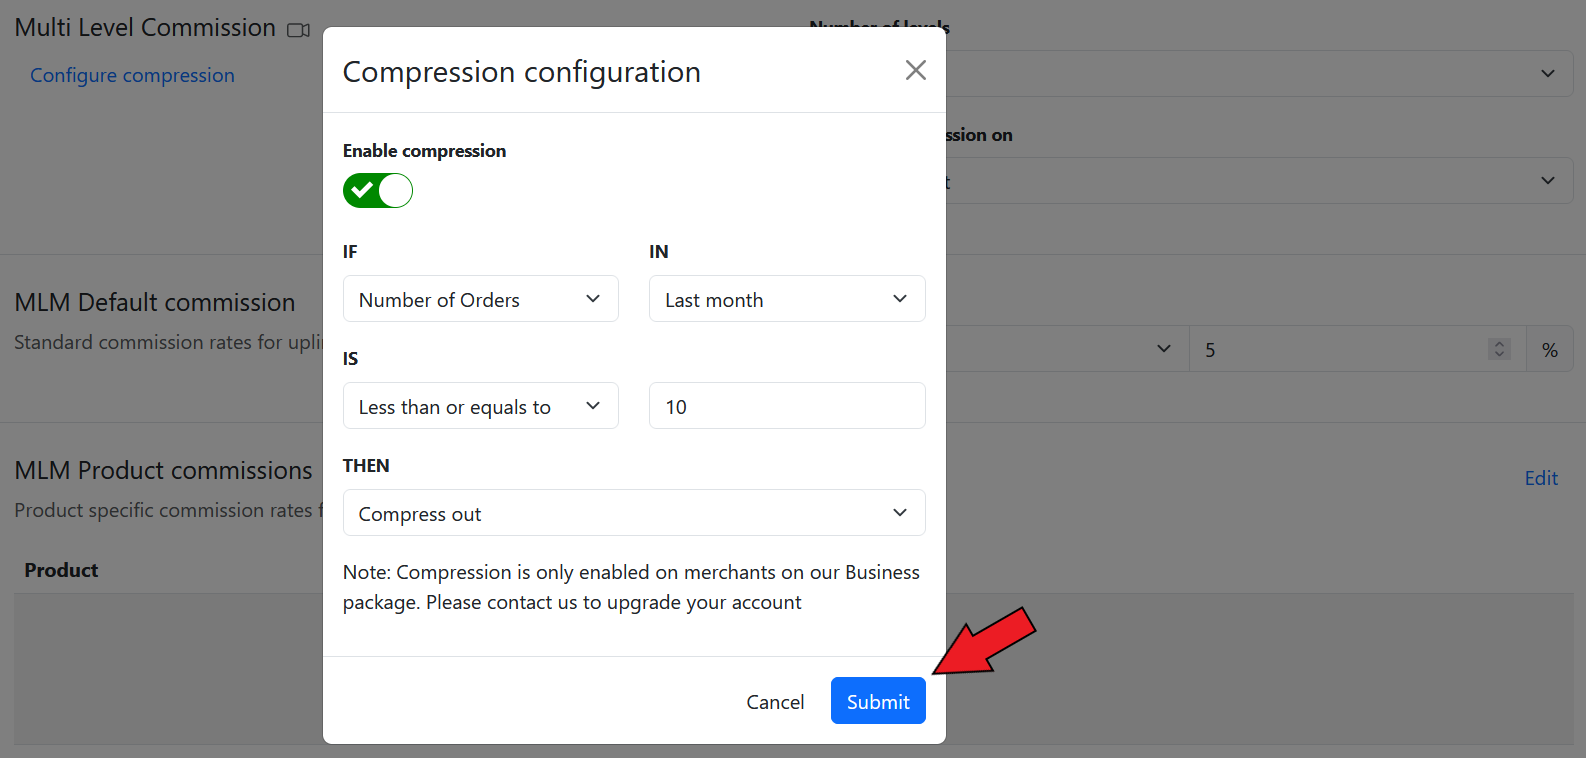Increase the commission rate using stepper up arrow
The height and width of the screenshot is (758, 1586).
pyautogui.click(x=1498, y=344)
